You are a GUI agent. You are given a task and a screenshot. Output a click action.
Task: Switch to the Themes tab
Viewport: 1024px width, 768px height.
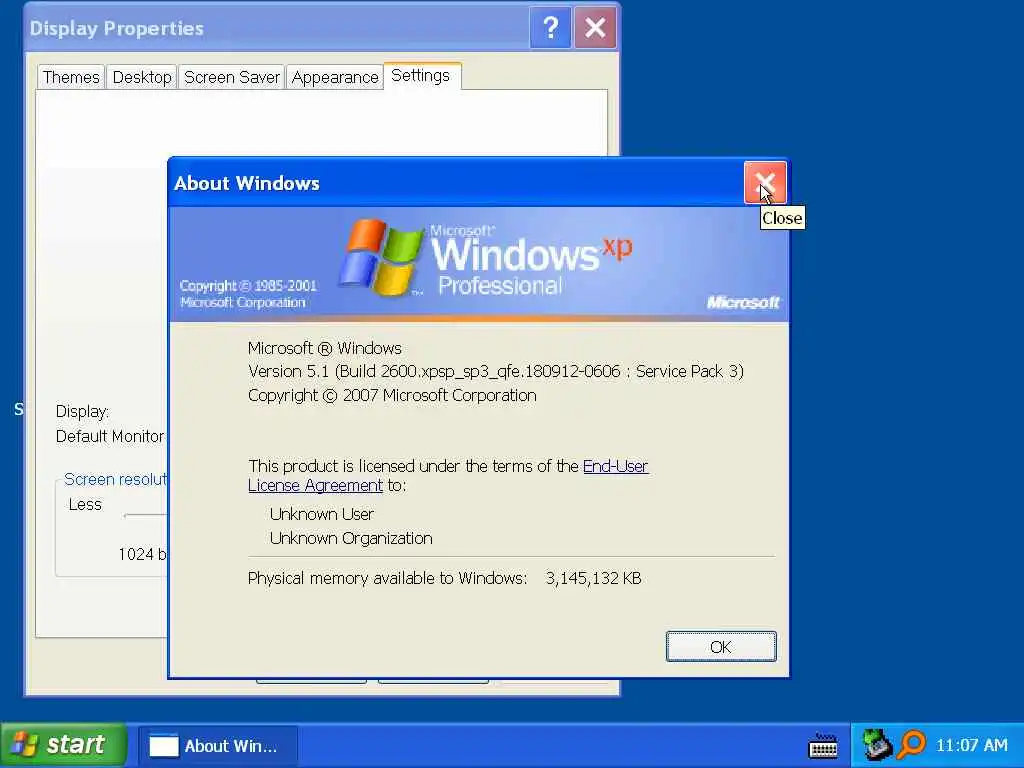(x=71, y=77)
